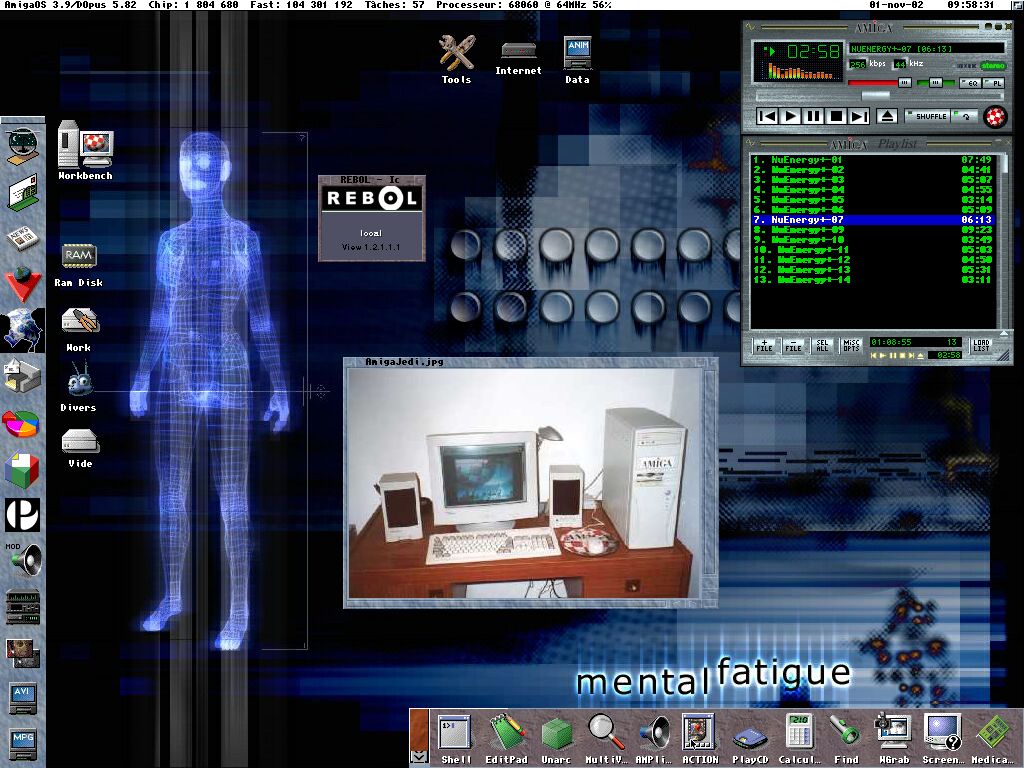The image size is (1024, 768).
Task: Open the Vide drive icon
Action: pos(80,449)
